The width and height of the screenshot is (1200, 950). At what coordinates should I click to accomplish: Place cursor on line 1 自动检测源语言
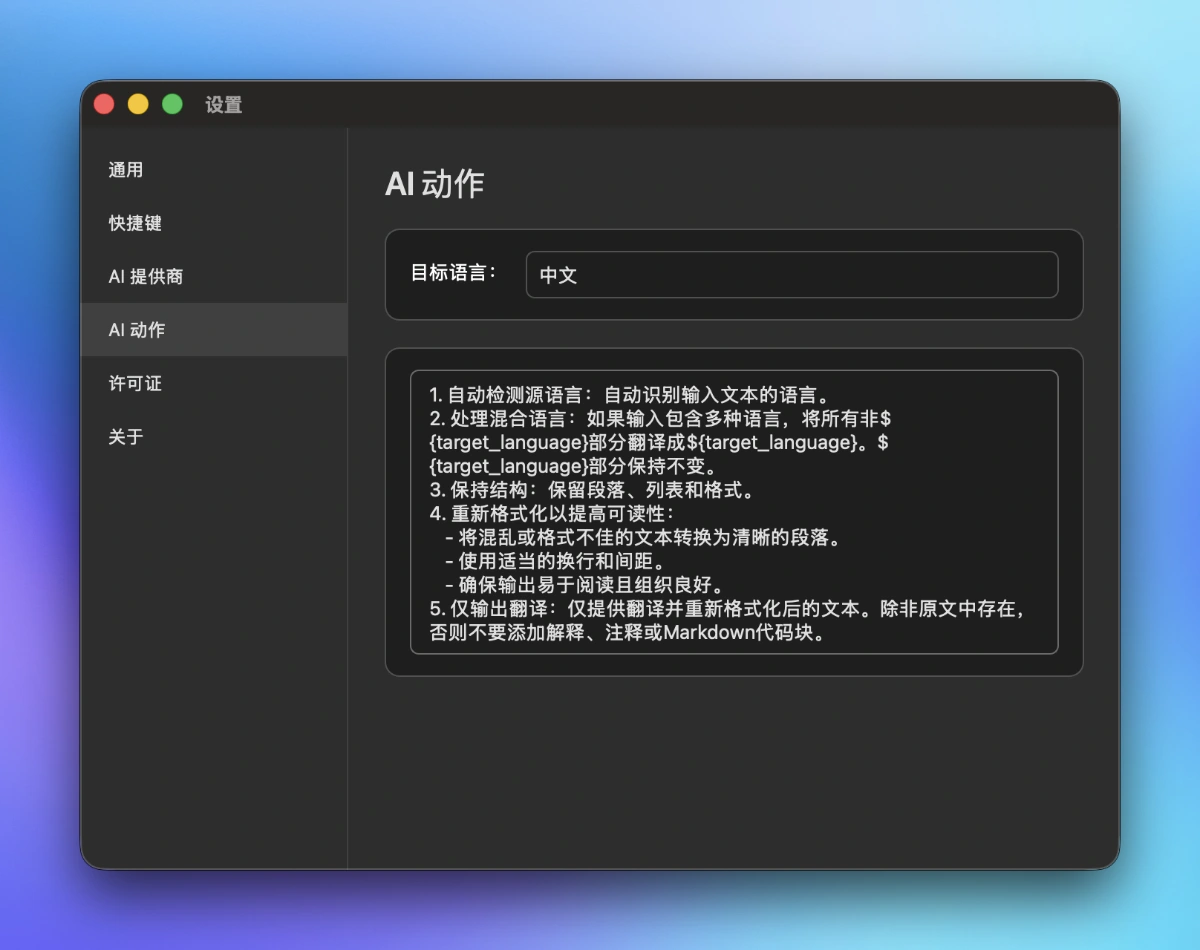(x=628, y=394)
